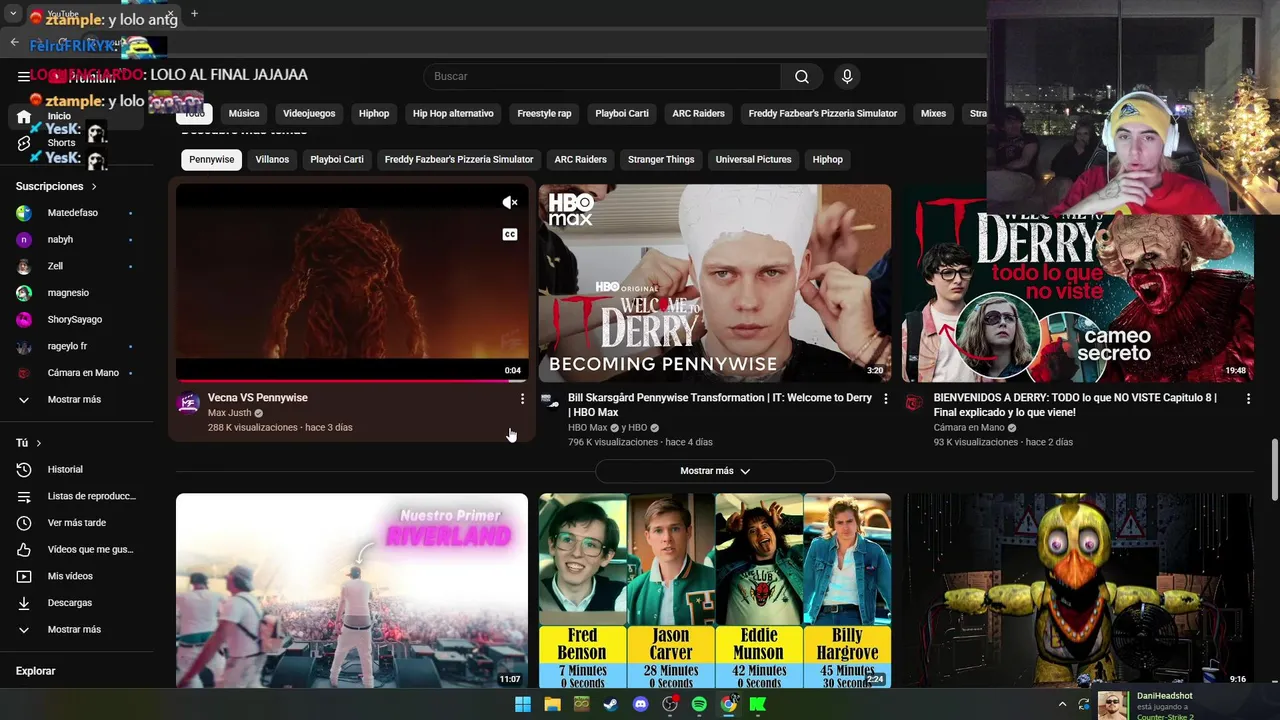1280x720 pixels.
Task: Open the Nuestro Primer Riverland thumbnail
Action: pyautogui.click(x=352, y=590)
